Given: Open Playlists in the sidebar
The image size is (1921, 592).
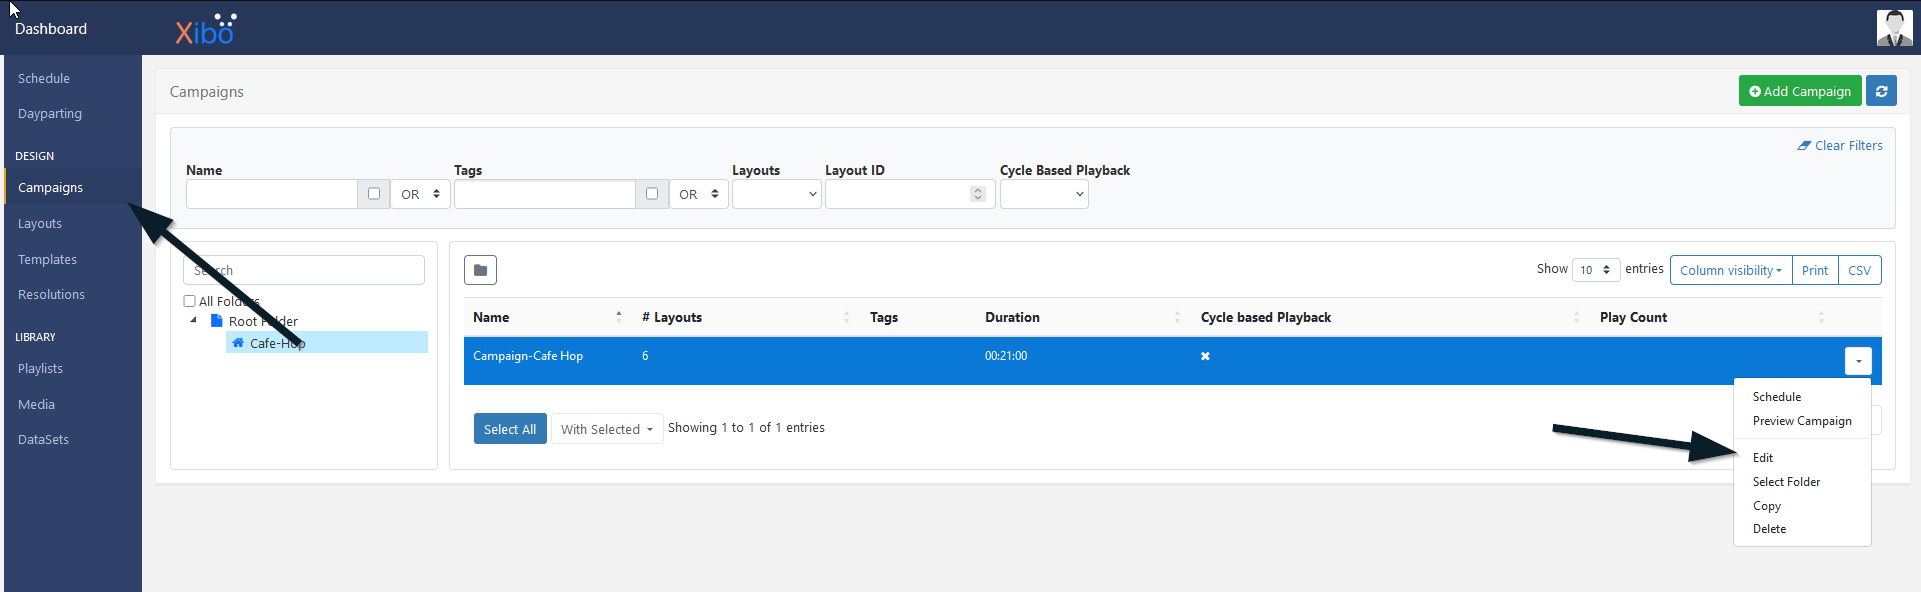Looking at the screenshot, I should (x=40, y=369).
